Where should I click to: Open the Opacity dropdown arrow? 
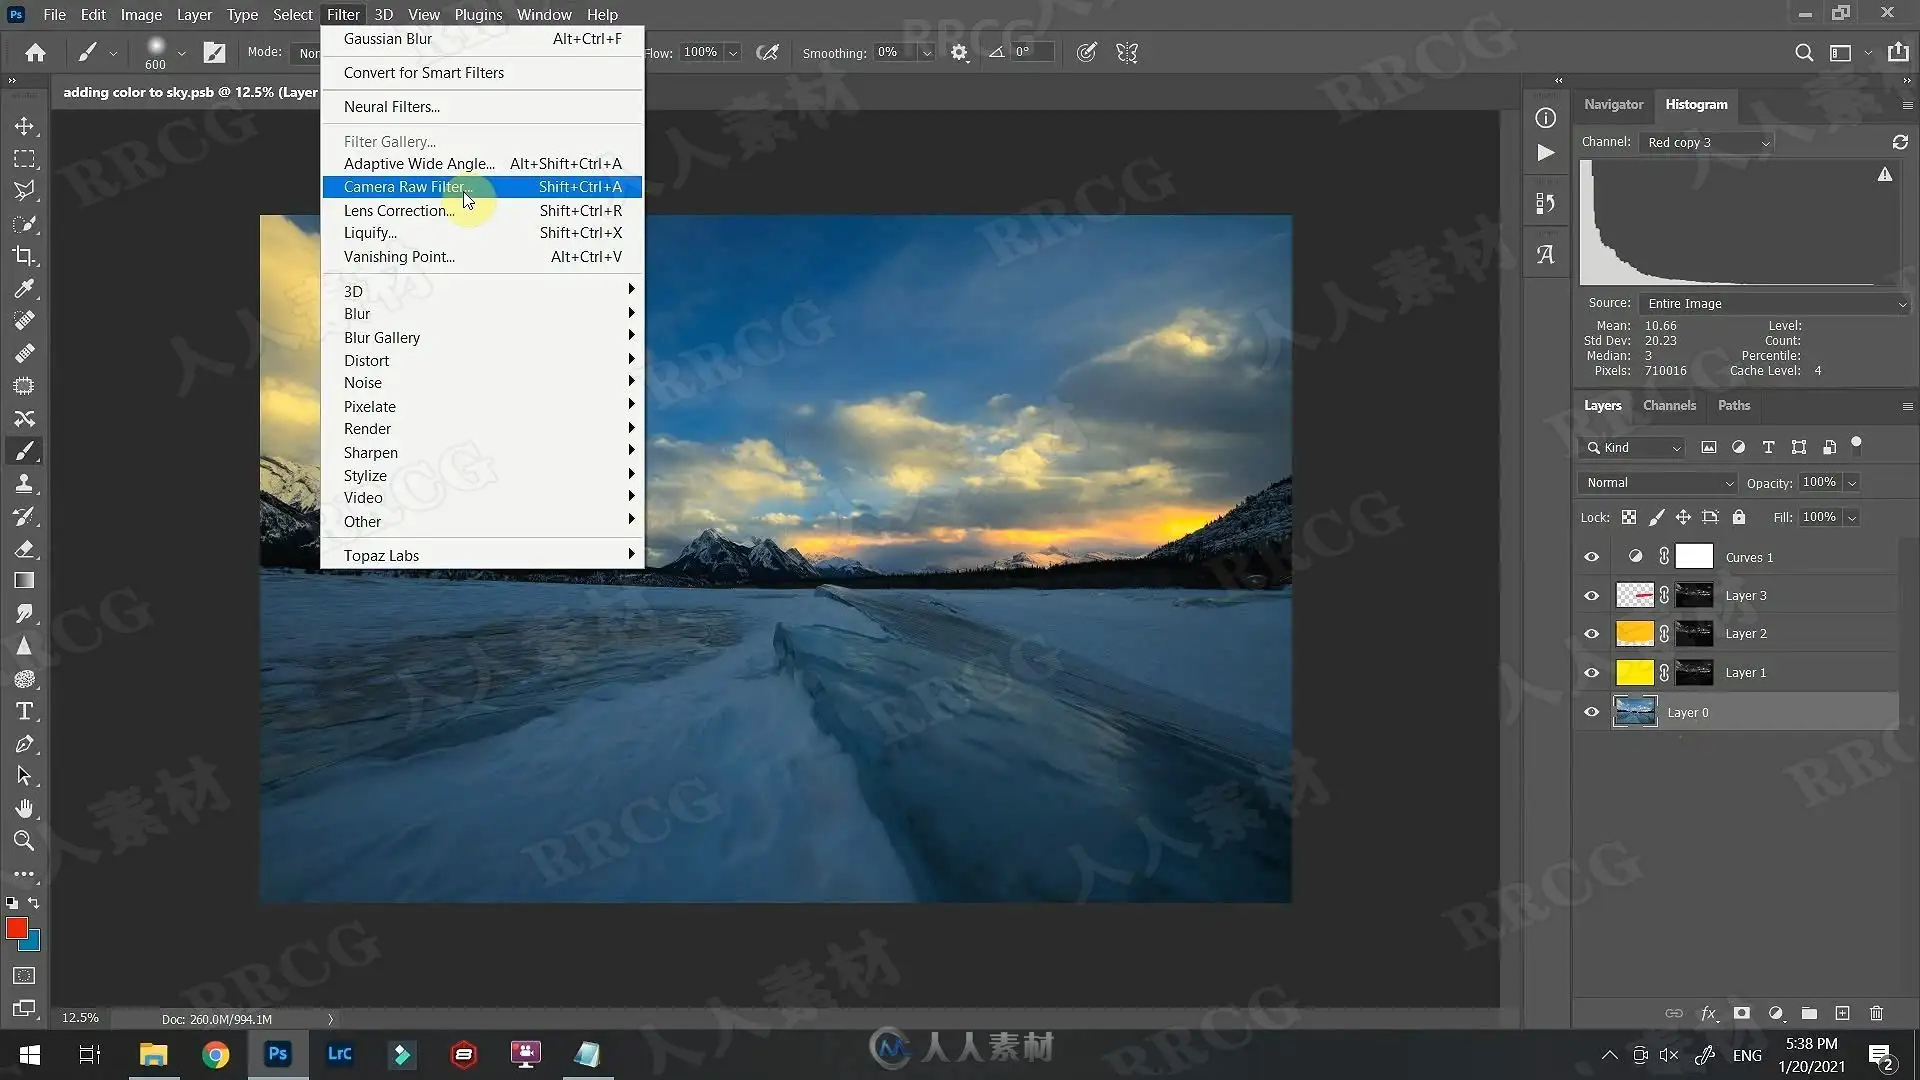(1852, 483)
